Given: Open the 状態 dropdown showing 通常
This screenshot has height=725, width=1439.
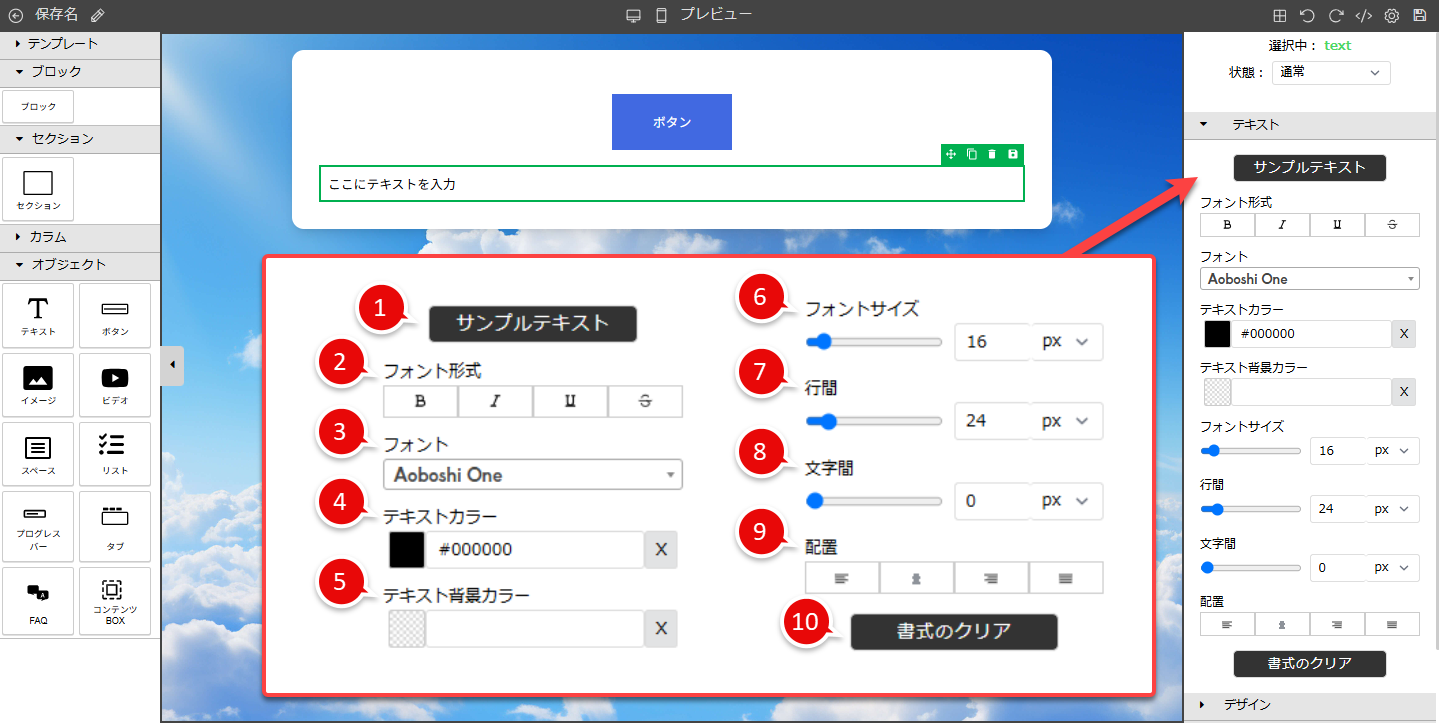Looking at the screenshot, I should pos(1331,72).
